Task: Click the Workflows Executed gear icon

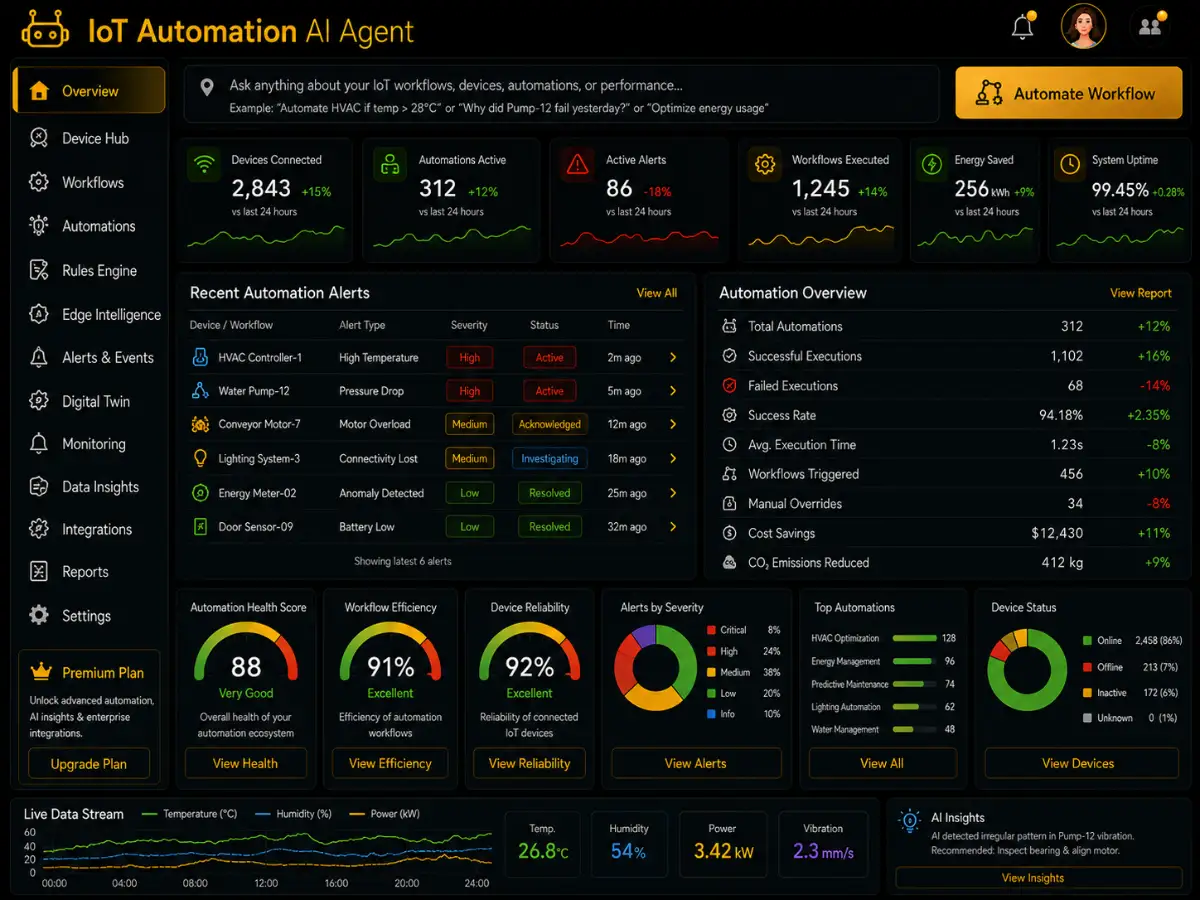Action: pyautogui.click(x=765, y=165)
